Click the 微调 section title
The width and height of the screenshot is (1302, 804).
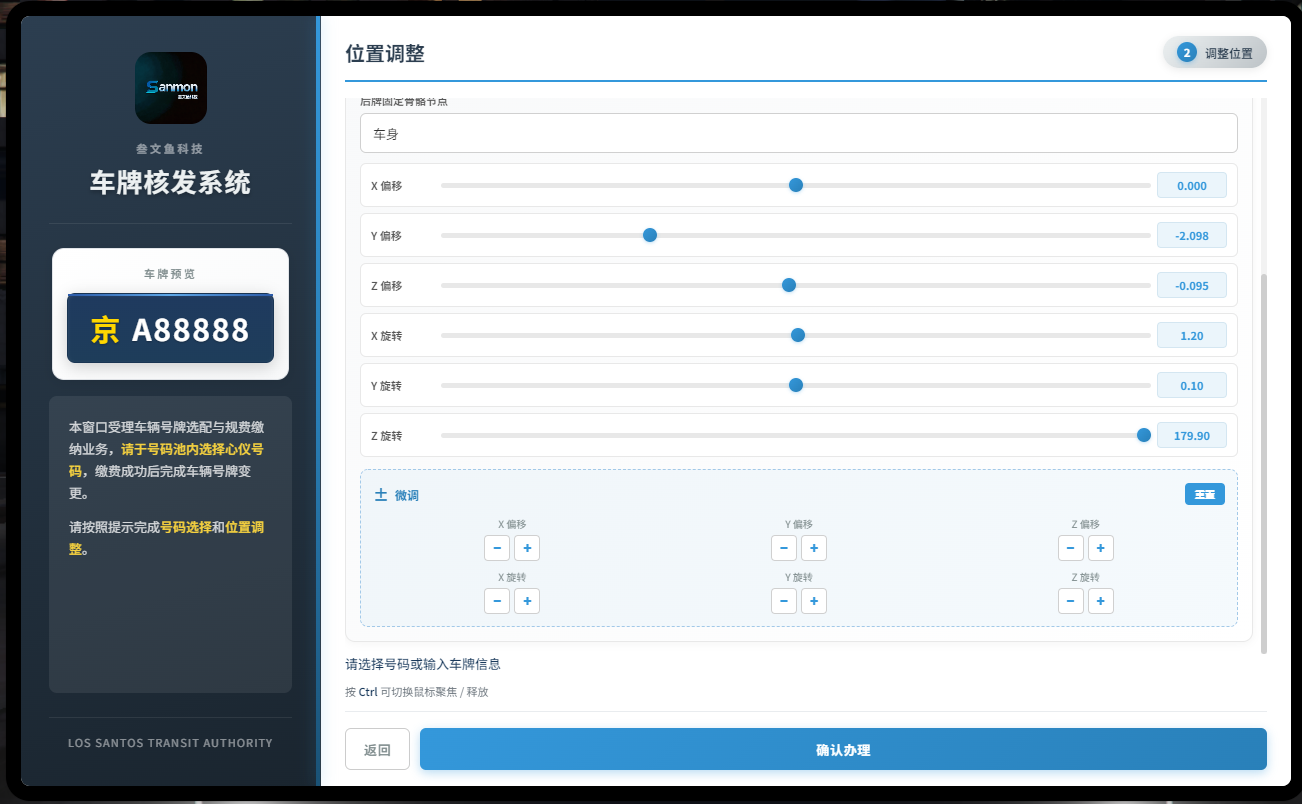[407, 495]
